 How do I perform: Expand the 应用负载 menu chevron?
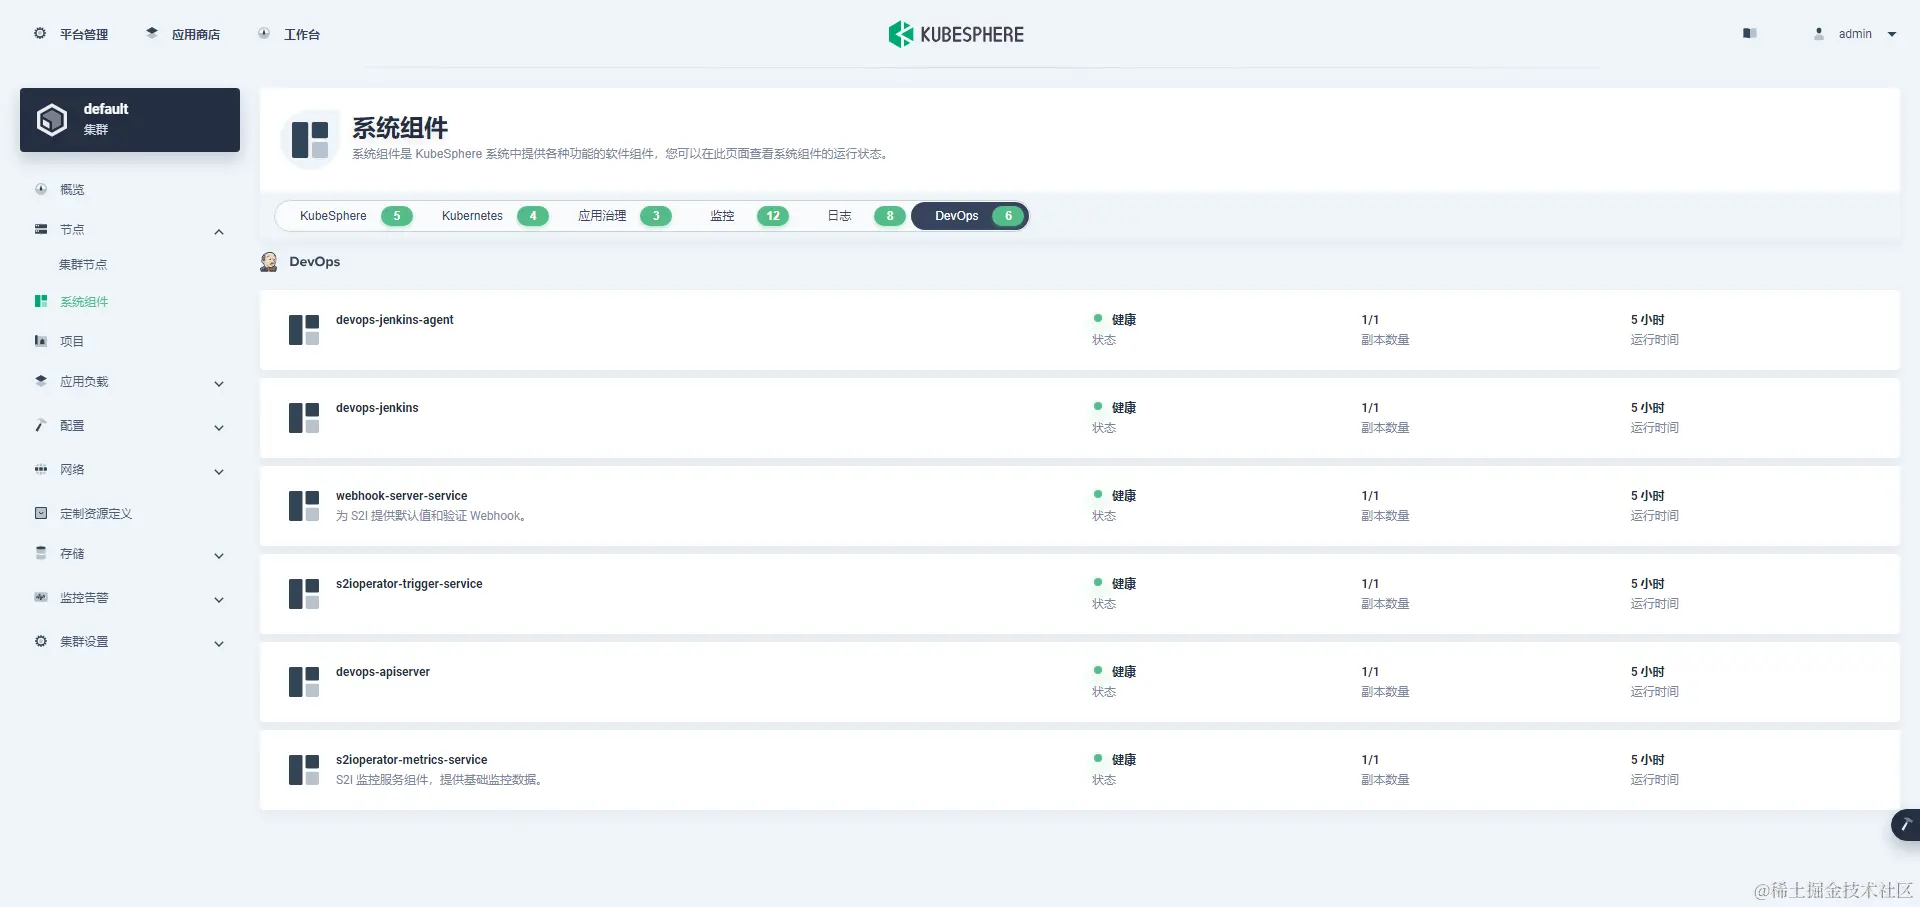[219, 384]
